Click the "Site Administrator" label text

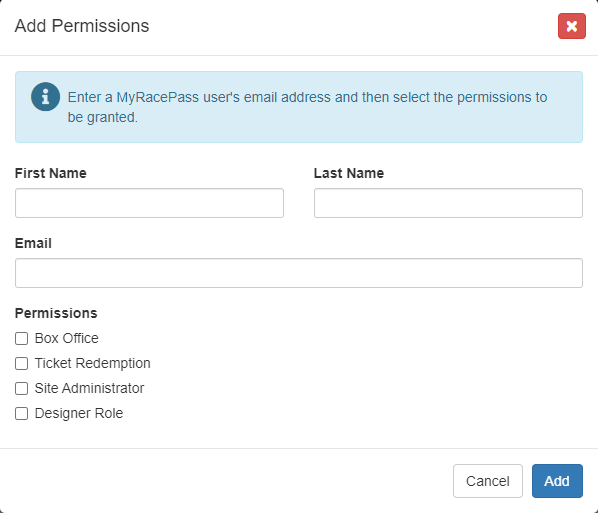[90, 388]
